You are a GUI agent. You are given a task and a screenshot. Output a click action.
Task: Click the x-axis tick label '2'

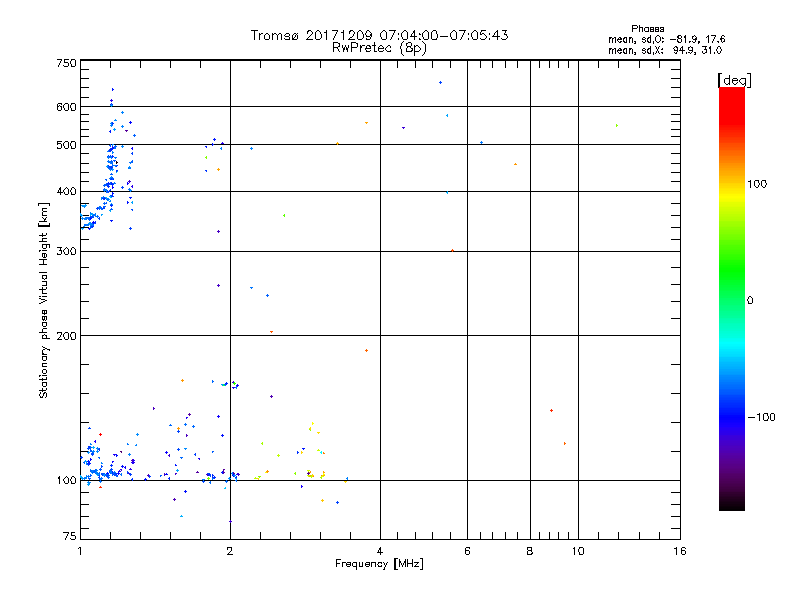coord(230,551)
